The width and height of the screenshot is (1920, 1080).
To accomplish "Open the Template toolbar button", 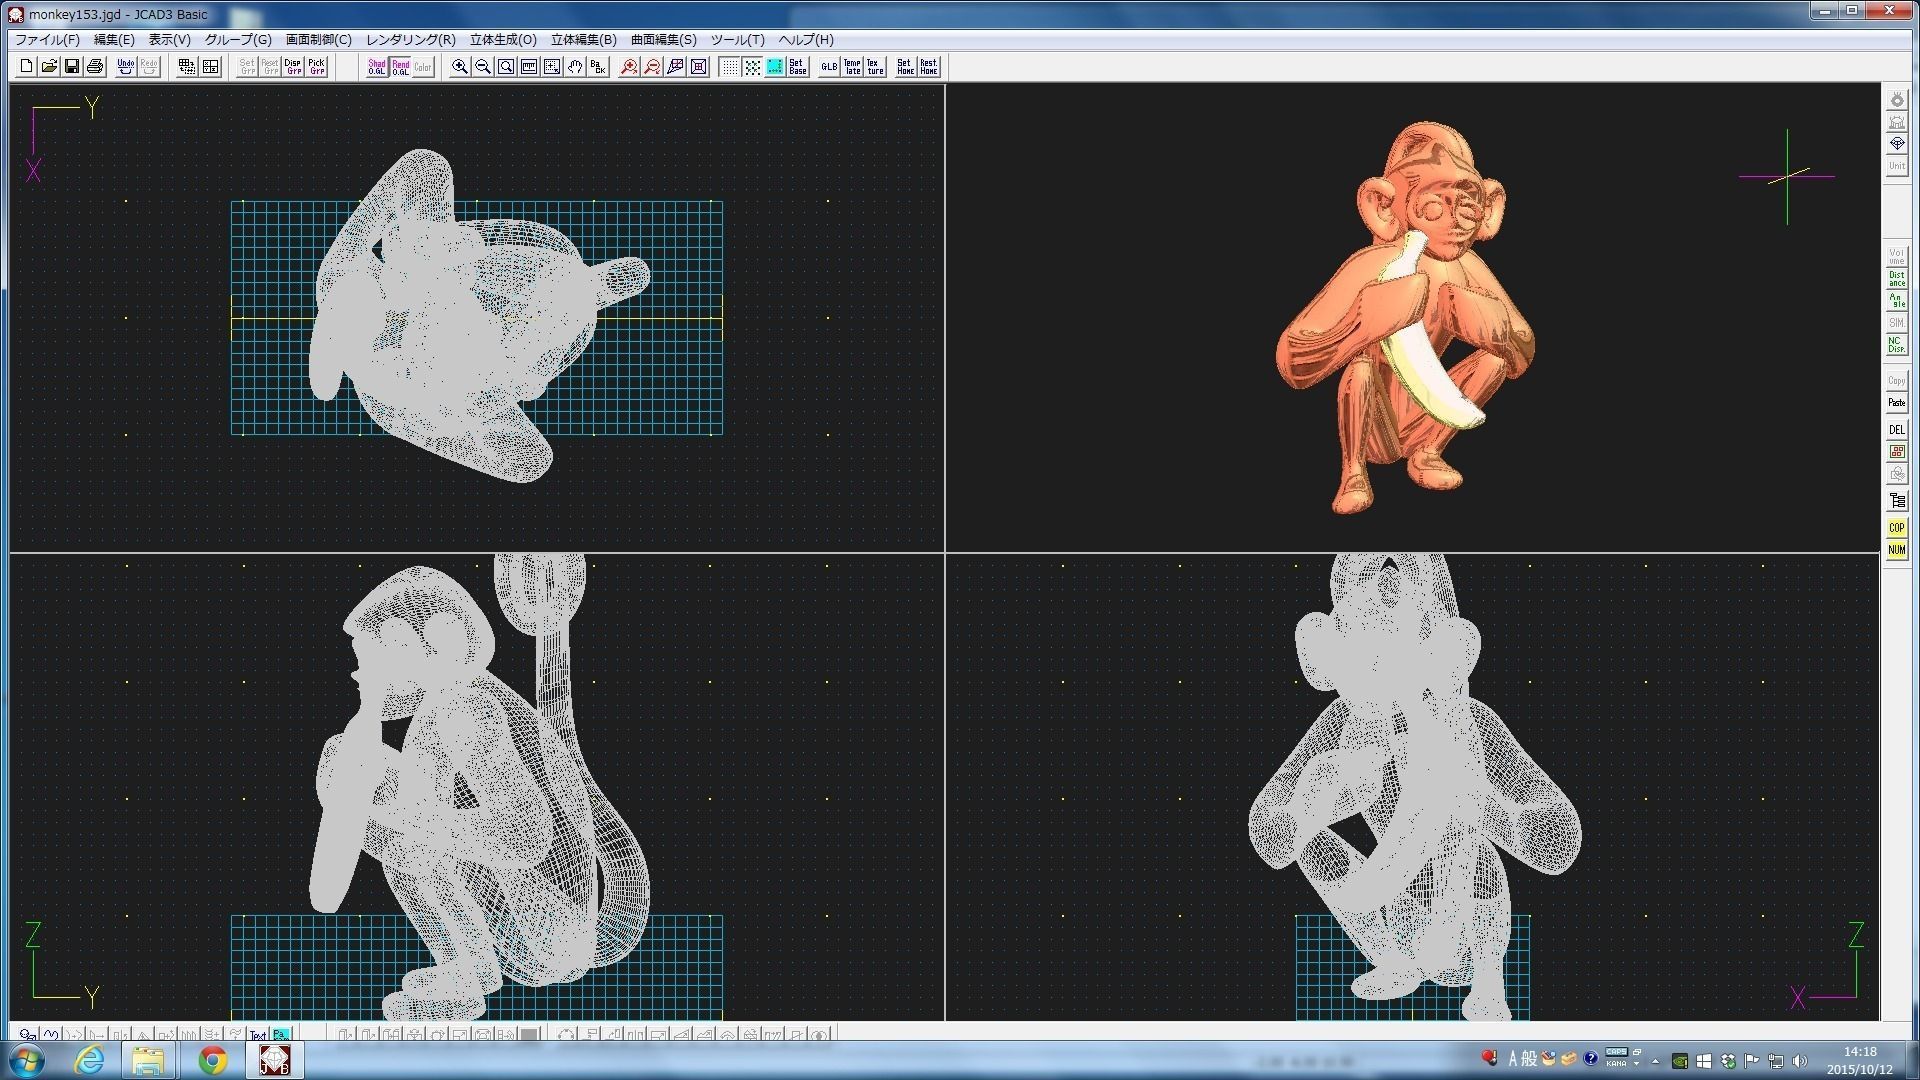I will point(852,67).
